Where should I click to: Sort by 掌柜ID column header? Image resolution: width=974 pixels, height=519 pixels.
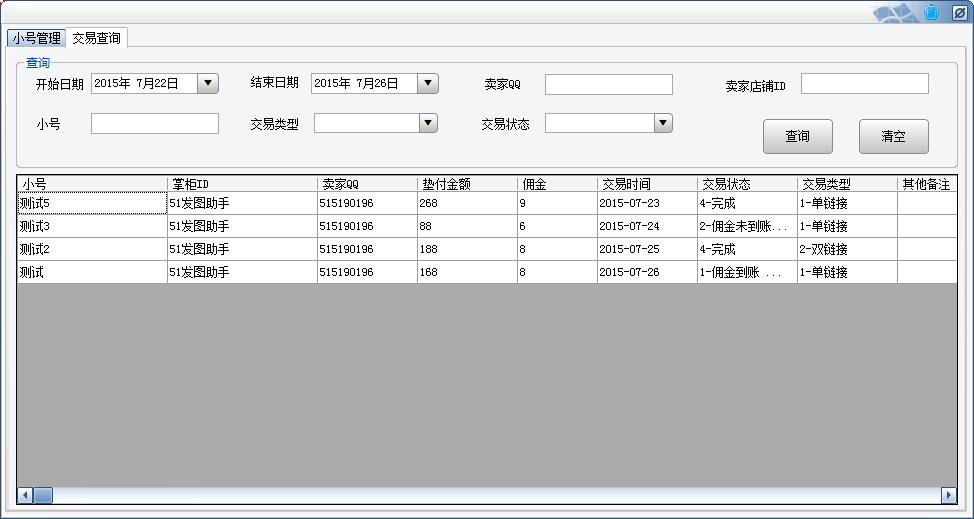pos(242,184)
